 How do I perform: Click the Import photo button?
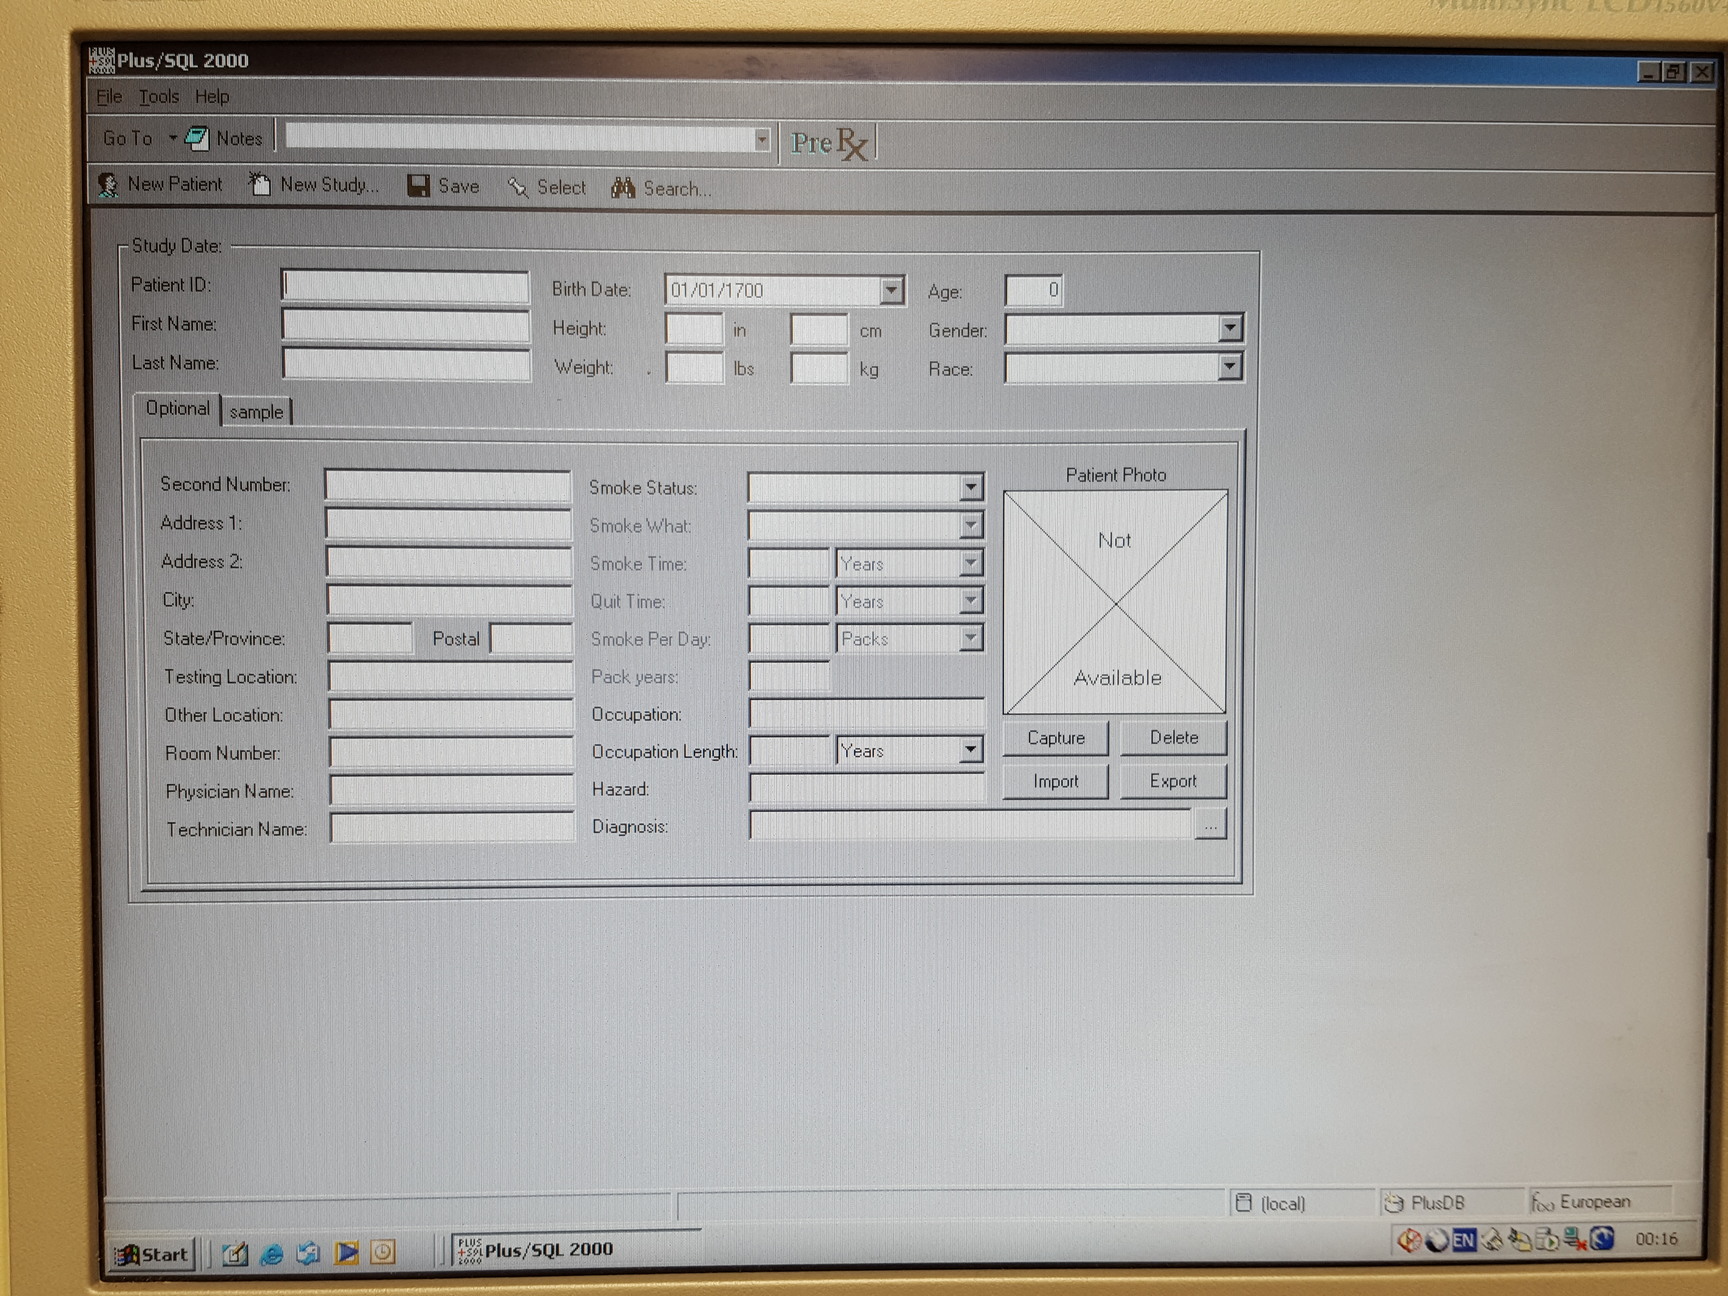tap(1056, 781)
